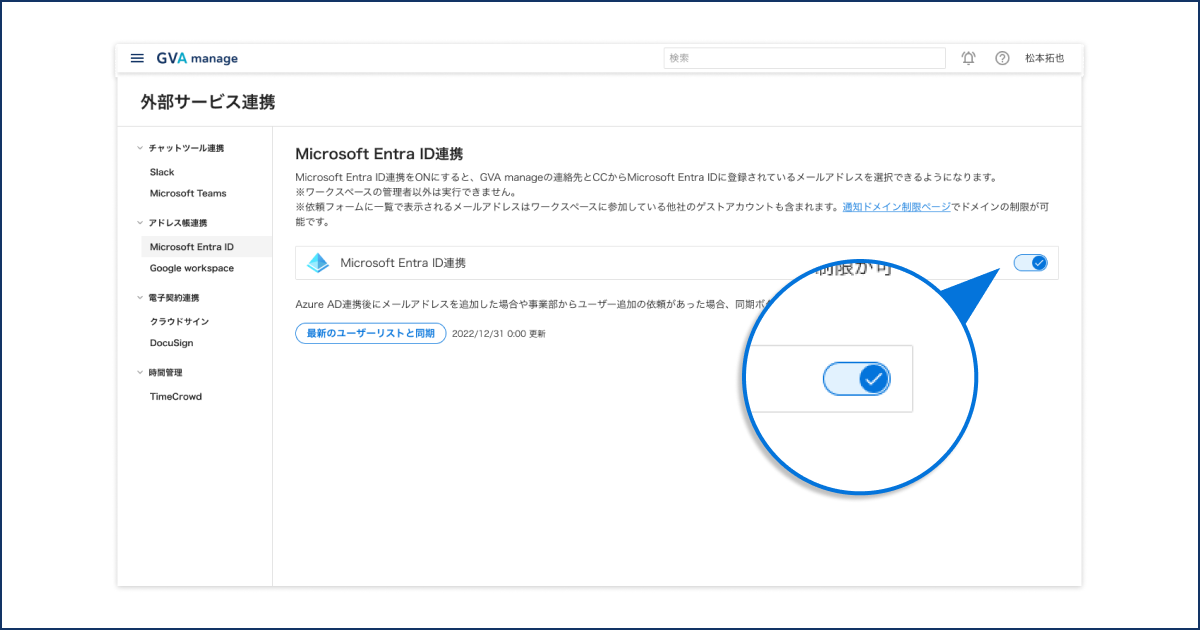Click the Microsoft Entra ID pyramid icon

click(x=318, y=263)
